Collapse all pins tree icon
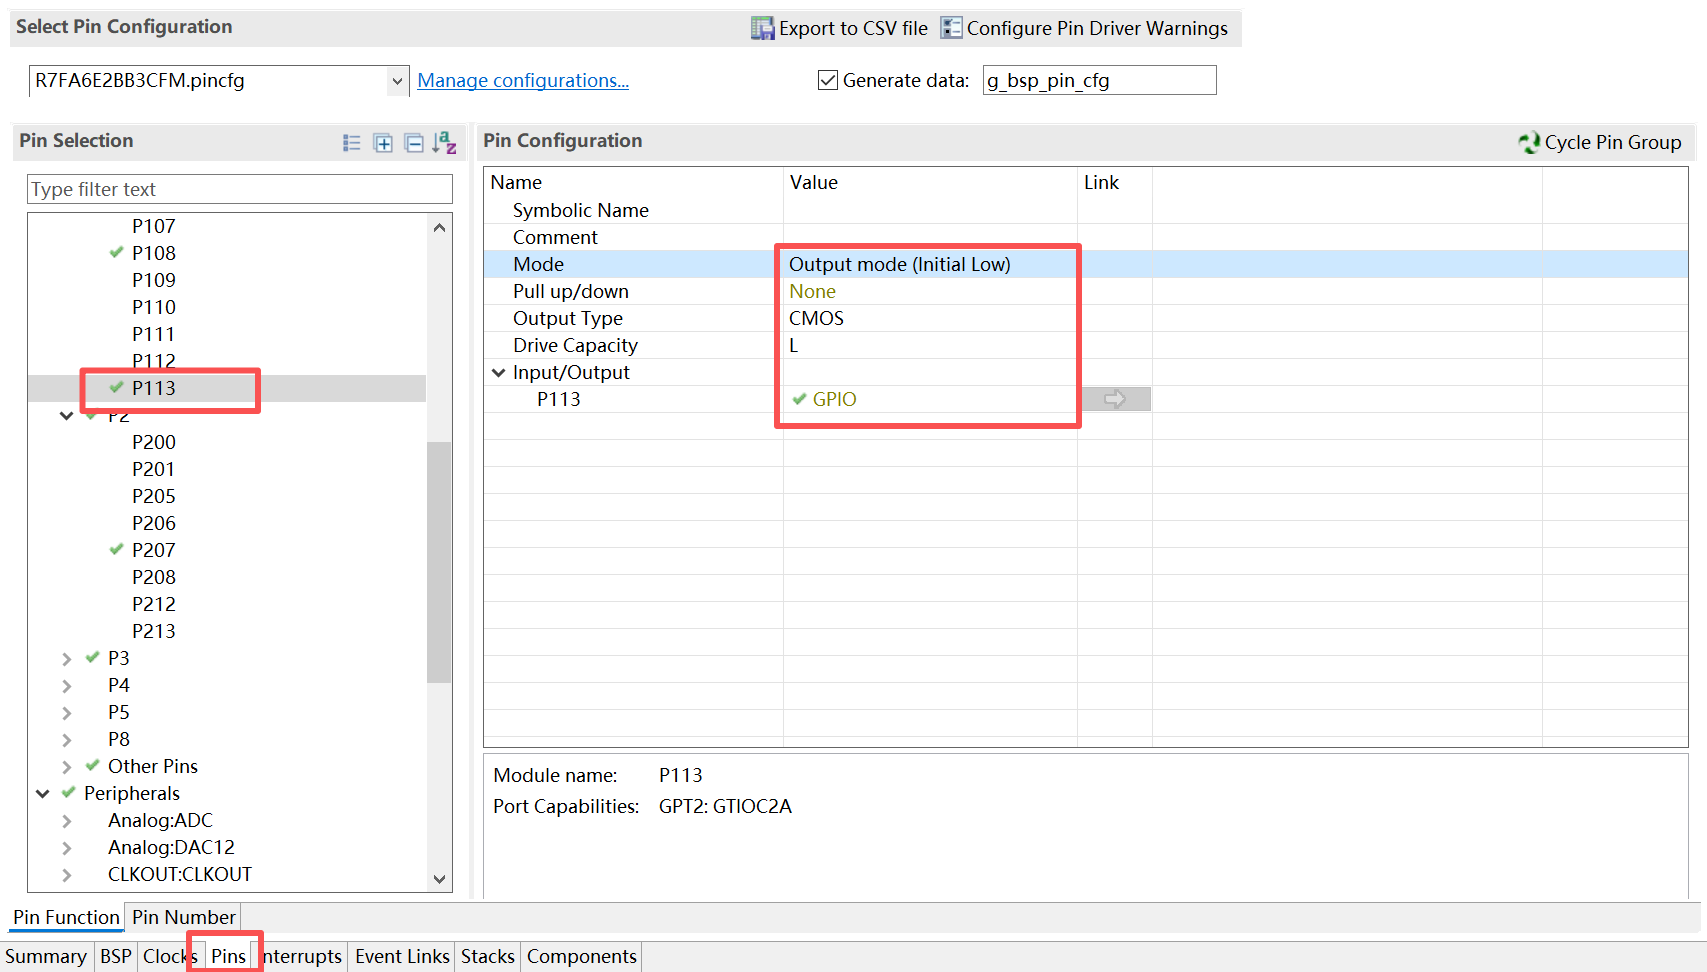 [414, 143]
